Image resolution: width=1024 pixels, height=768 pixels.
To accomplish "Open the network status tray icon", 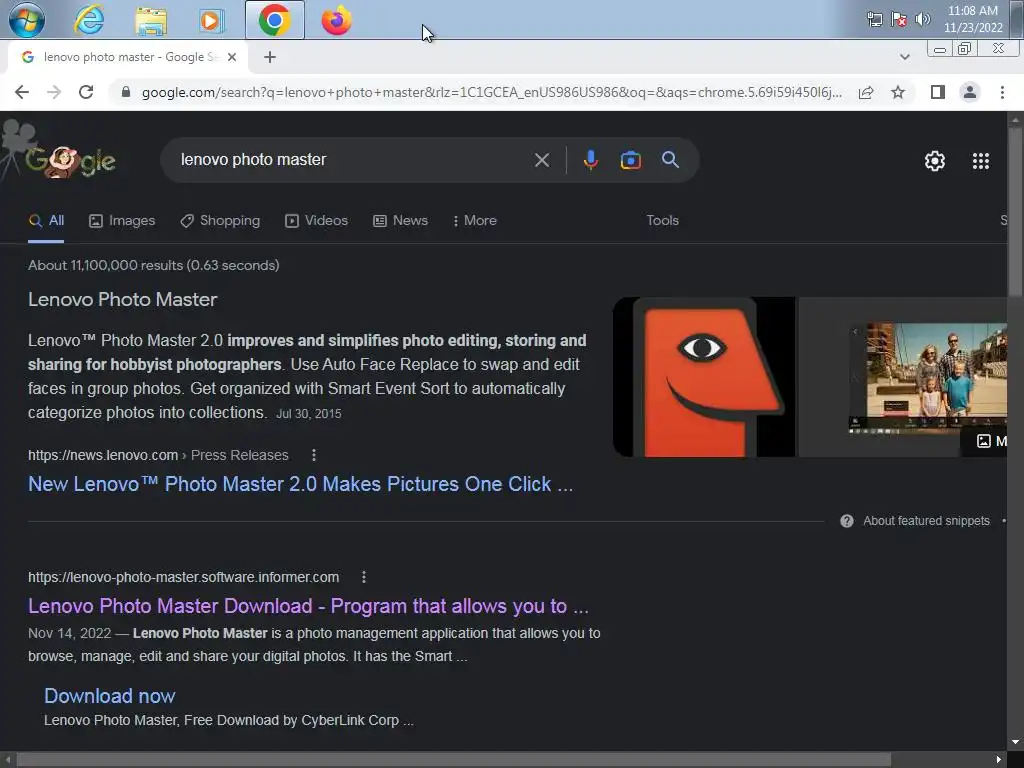I will 874,19.
